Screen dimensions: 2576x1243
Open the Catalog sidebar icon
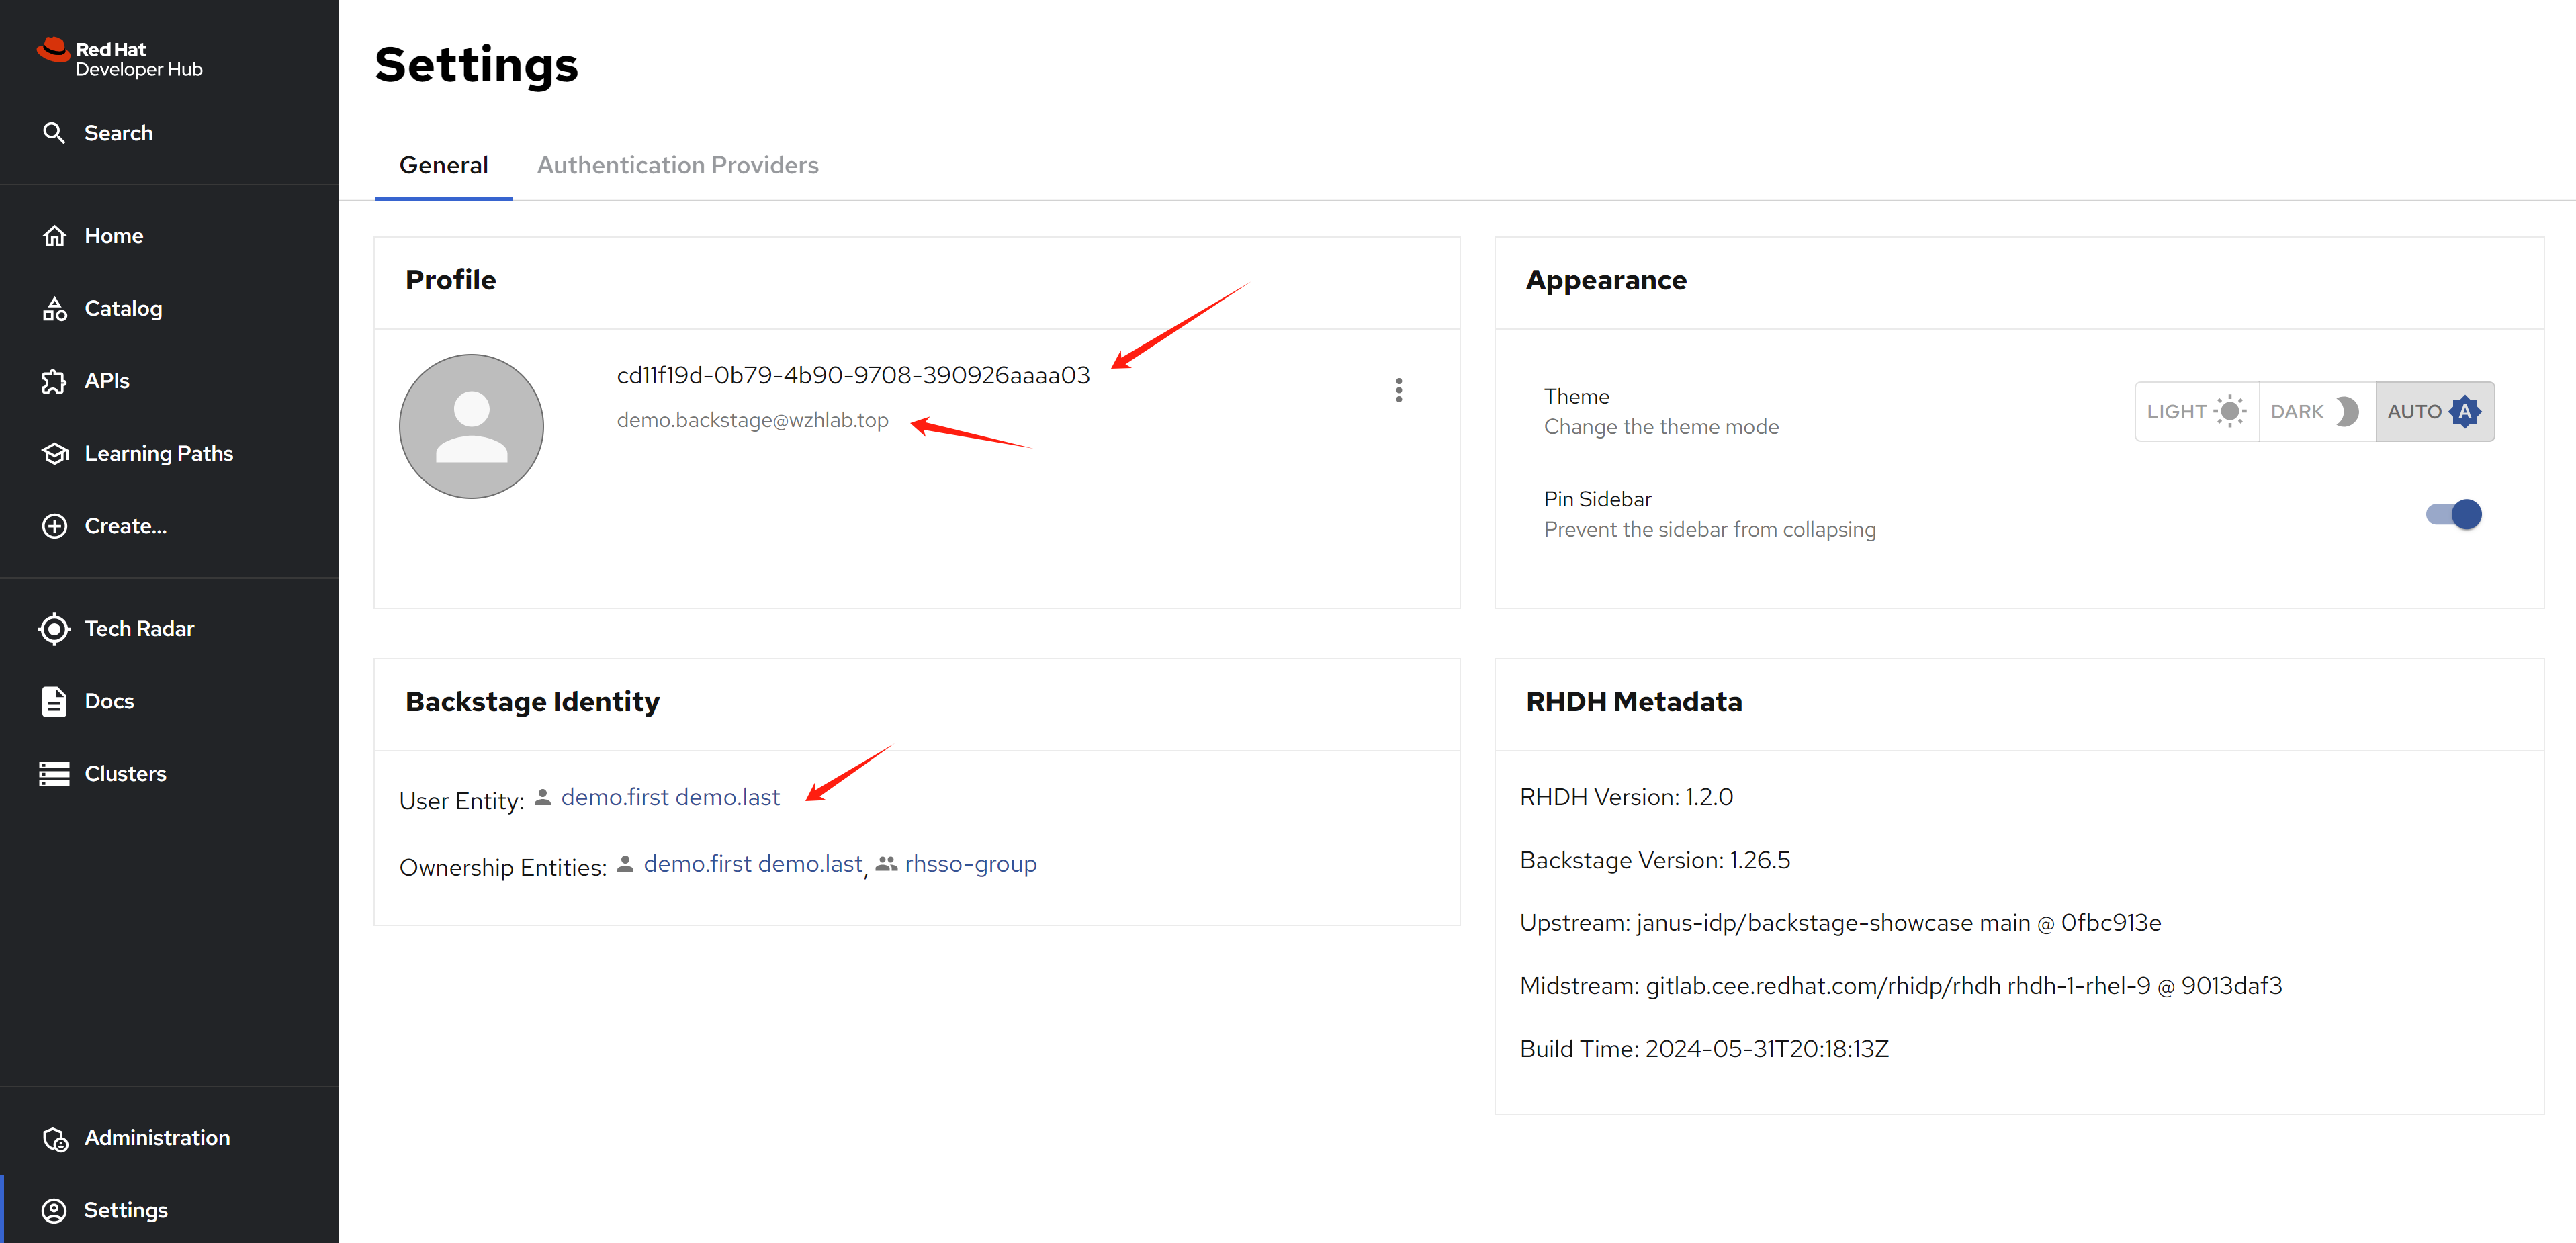coord(54,309)
